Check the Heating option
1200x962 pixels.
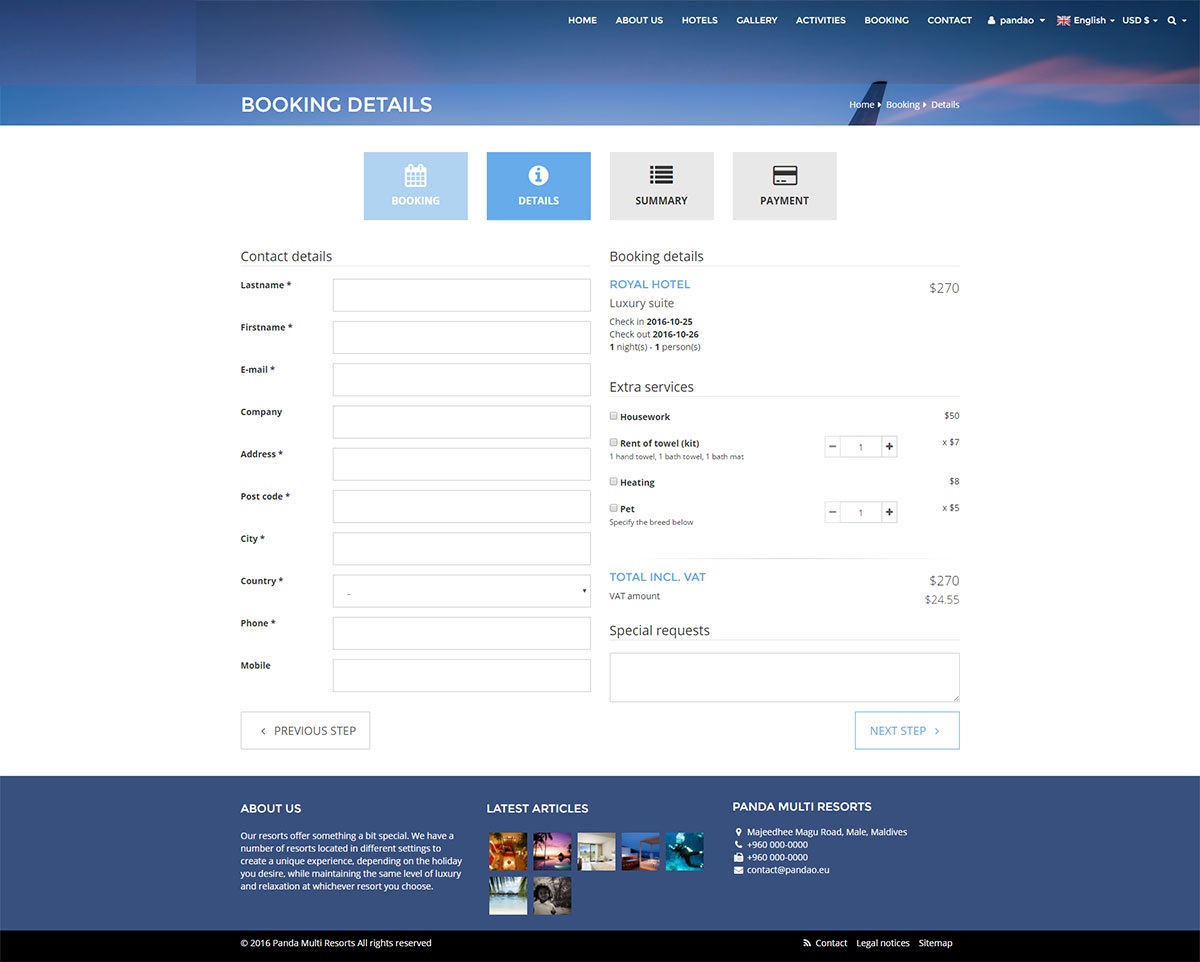[614, 481]
